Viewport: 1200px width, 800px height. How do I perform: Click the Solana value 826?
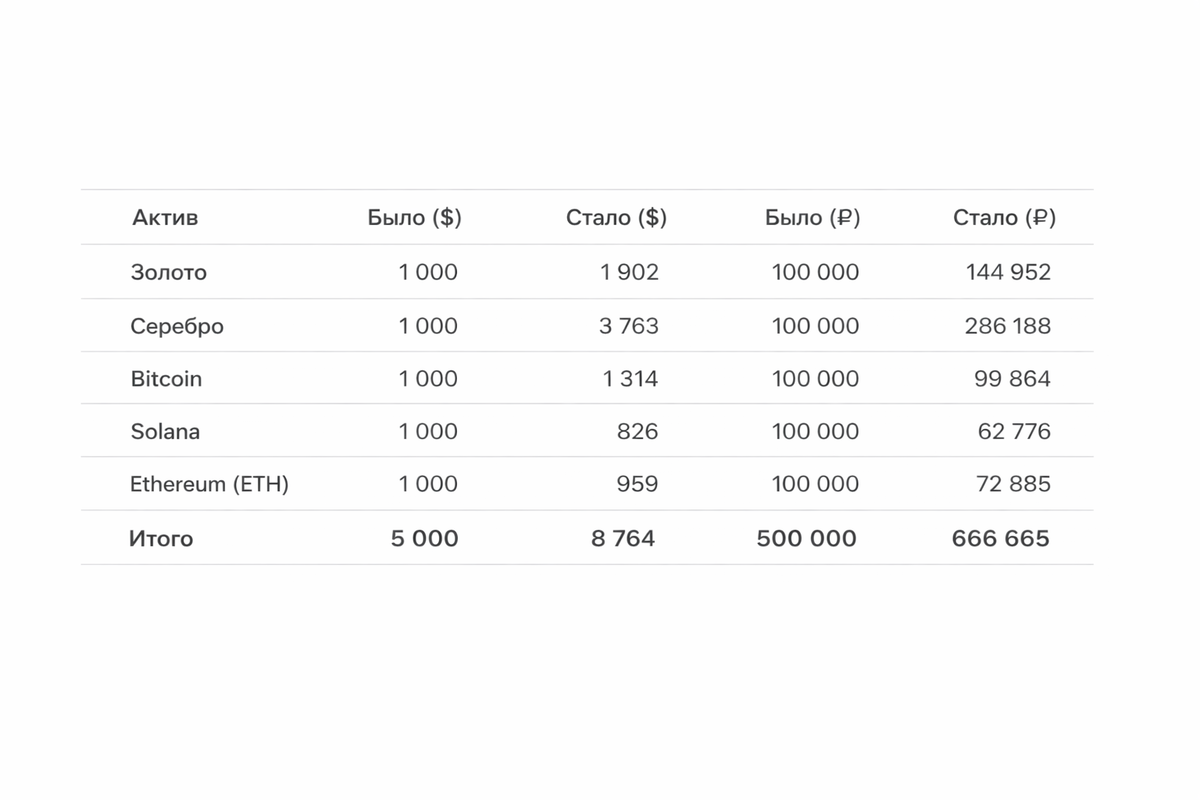[638, 432]
